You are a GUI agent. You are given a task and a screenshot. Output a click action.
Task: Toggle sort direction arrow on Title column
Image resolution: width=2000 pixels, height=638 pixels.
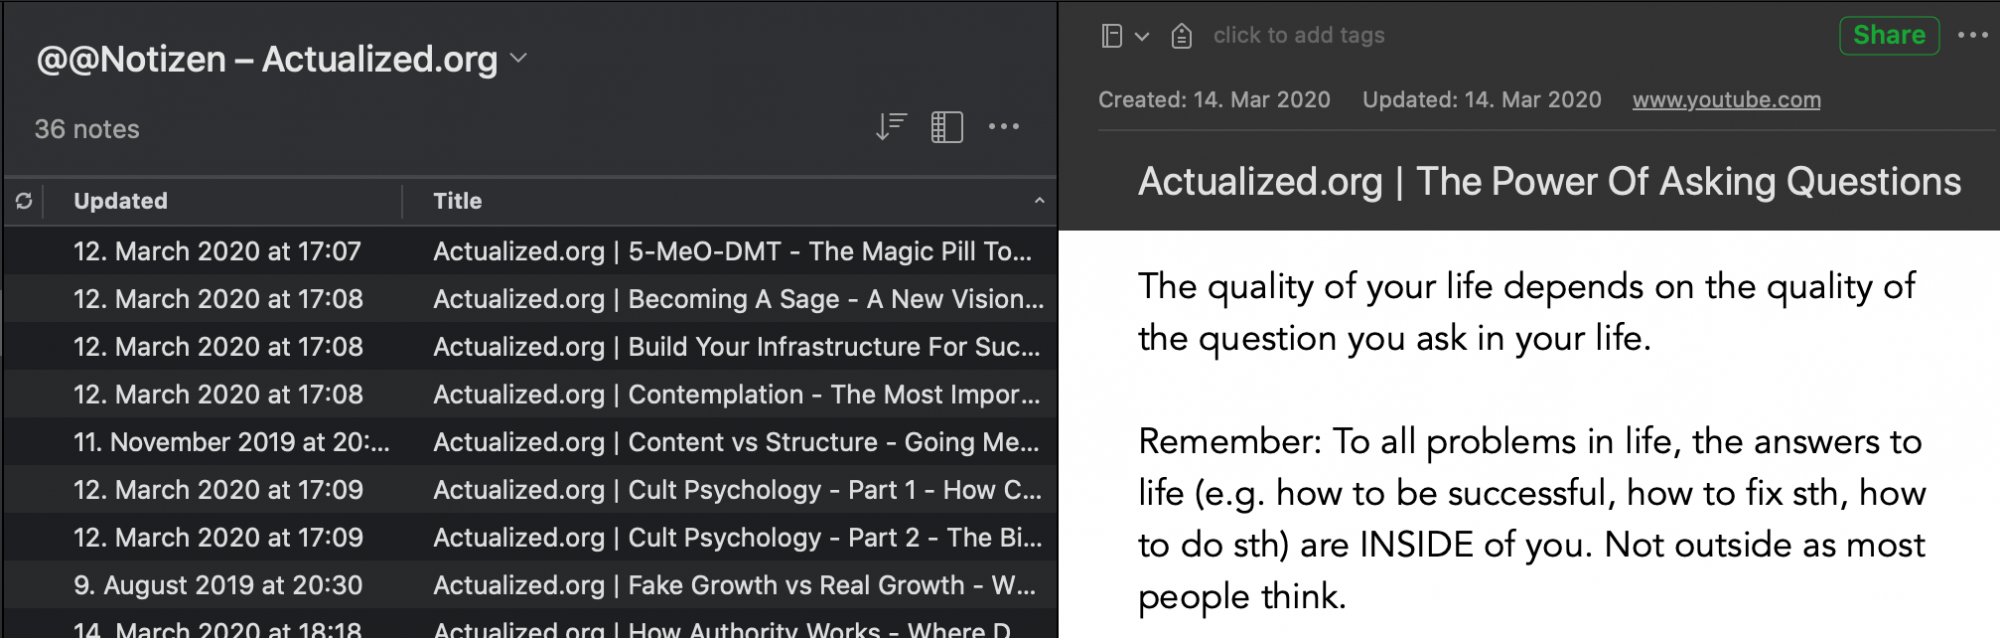pyautogui.click(x=1039, y=201)
